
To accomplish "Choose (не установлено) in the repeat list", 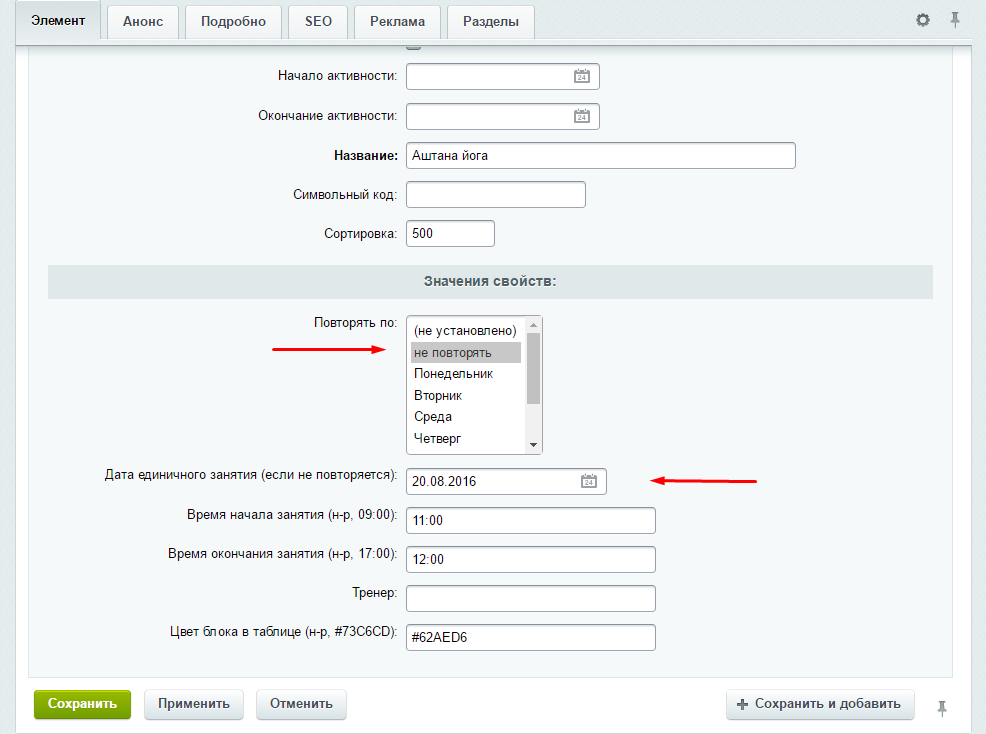I will click(466, 330).
